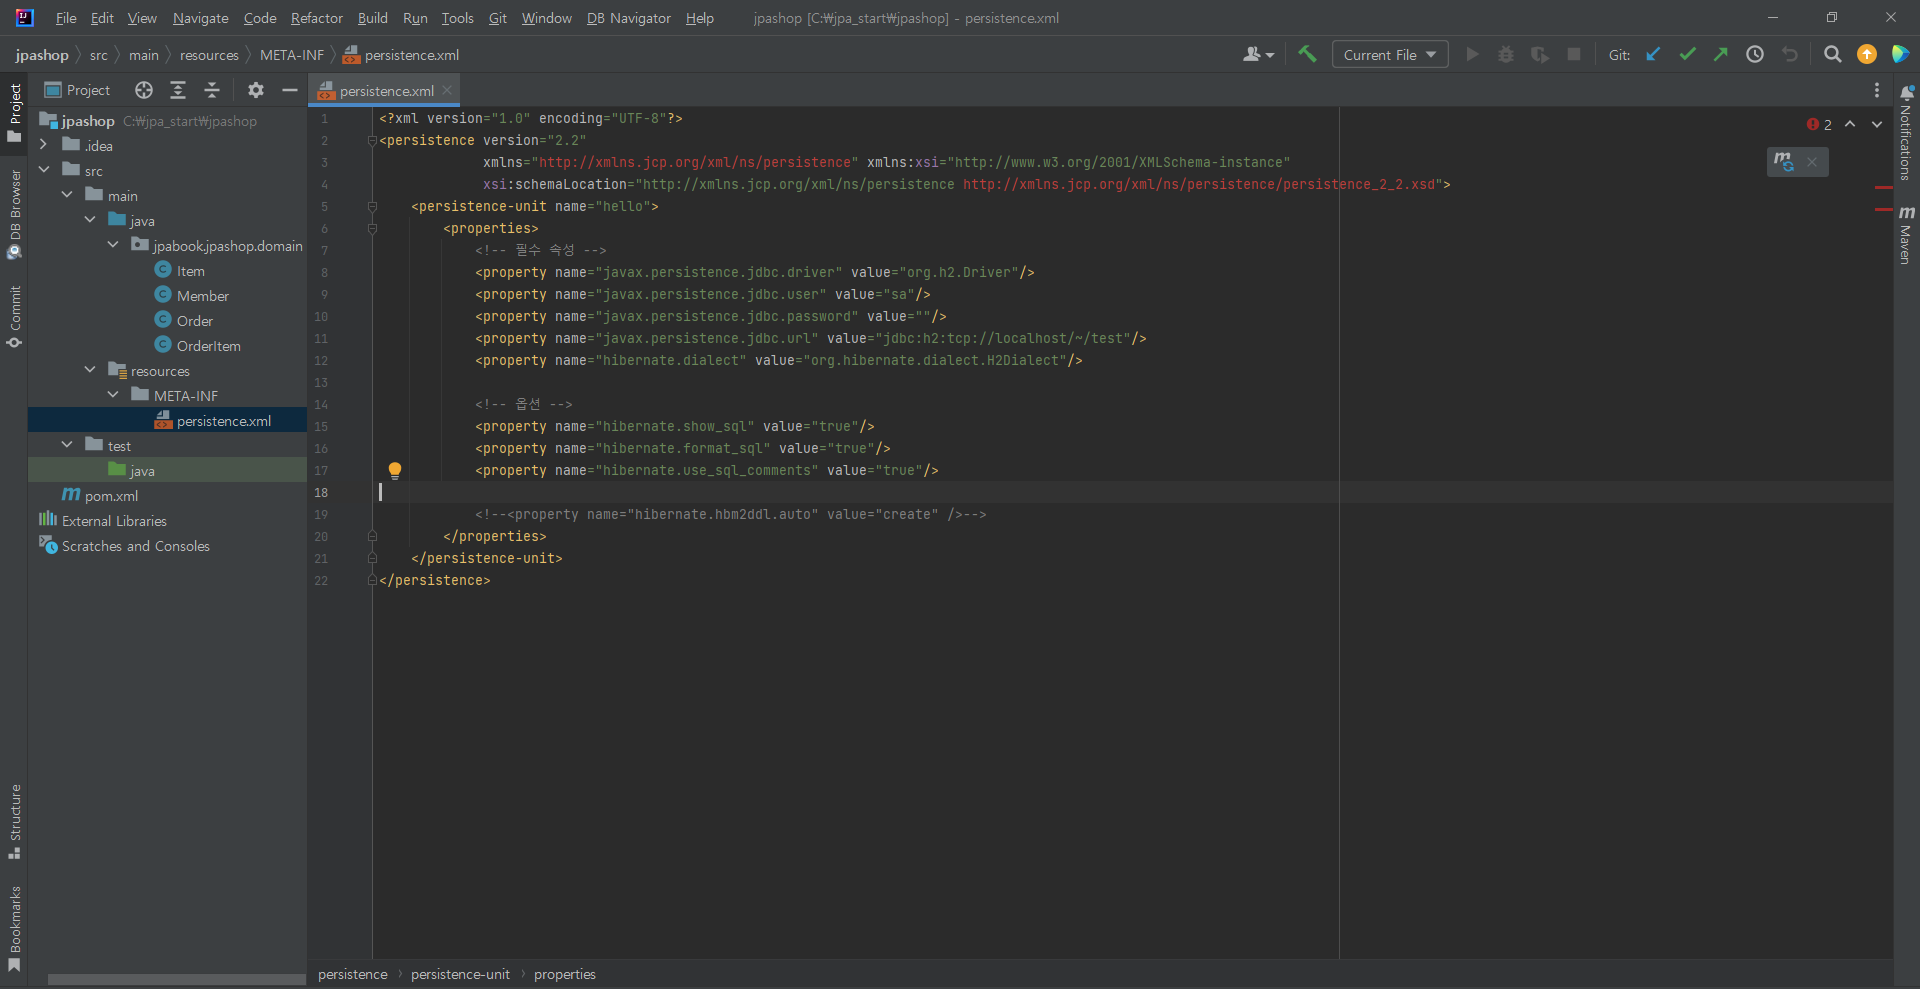Image resolution: width=1920 pixels, height=989 pixels.
Task: Click Expand All in Project panel
Action: click(178, 90)
